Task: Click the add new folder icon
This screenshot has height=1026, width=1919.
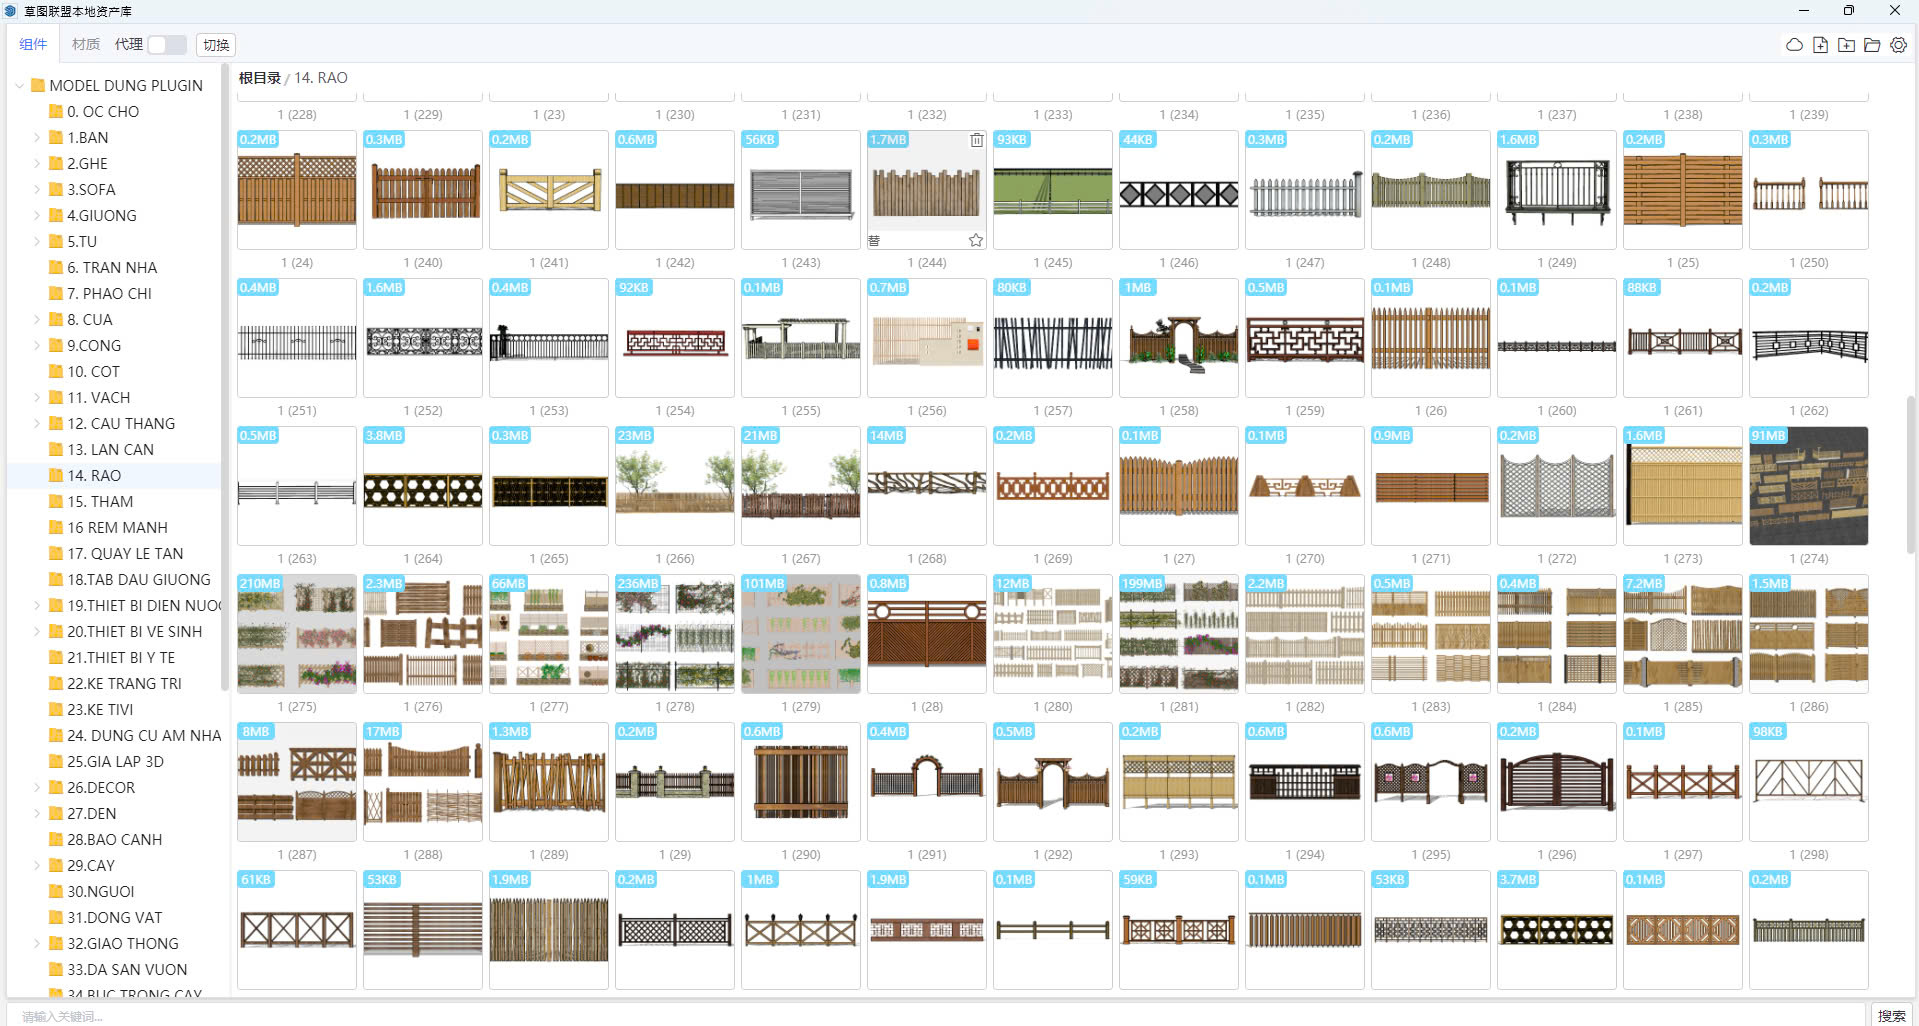Action: (1846, 45)
